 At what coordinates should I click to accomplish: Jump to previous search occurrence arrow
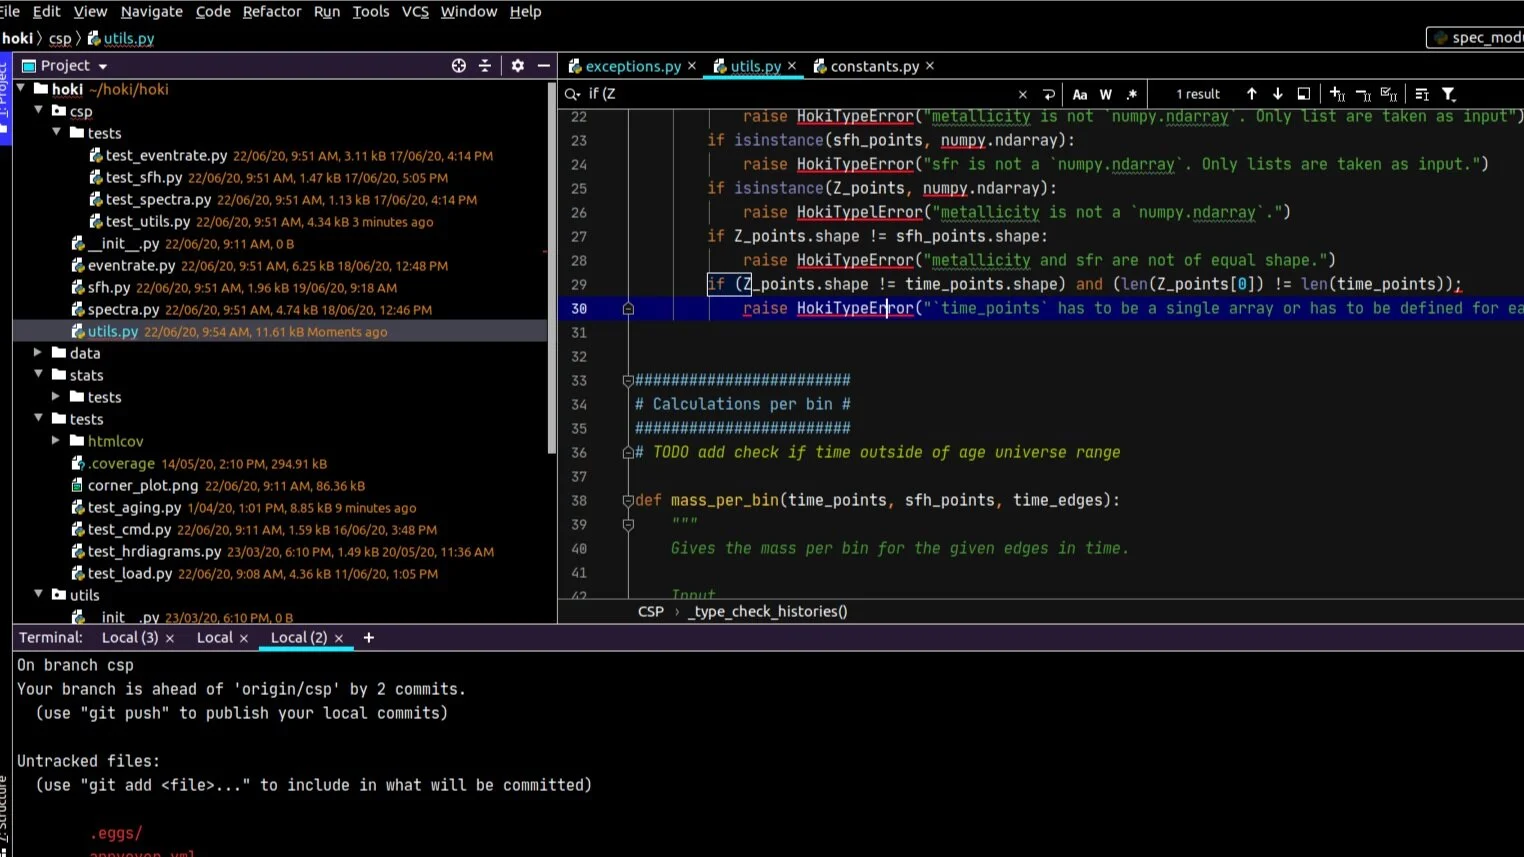1251,94
